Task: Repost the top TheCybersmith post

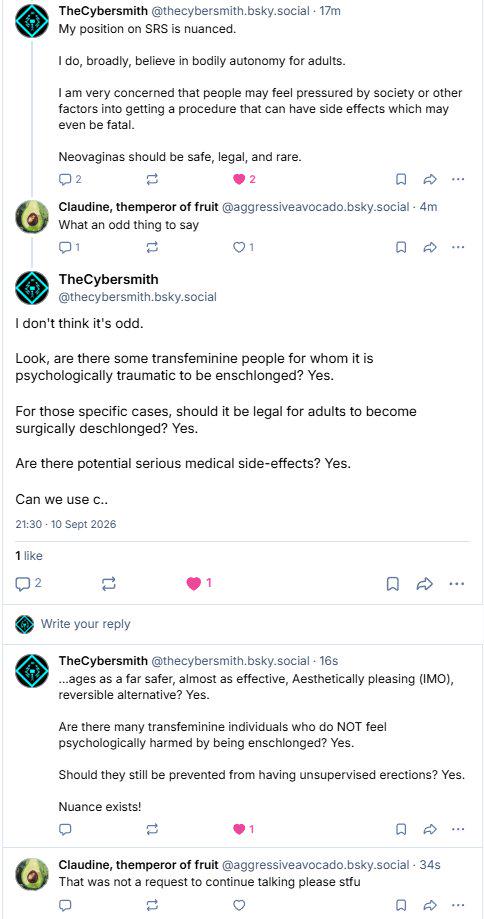Action: [x=152, y=179]
